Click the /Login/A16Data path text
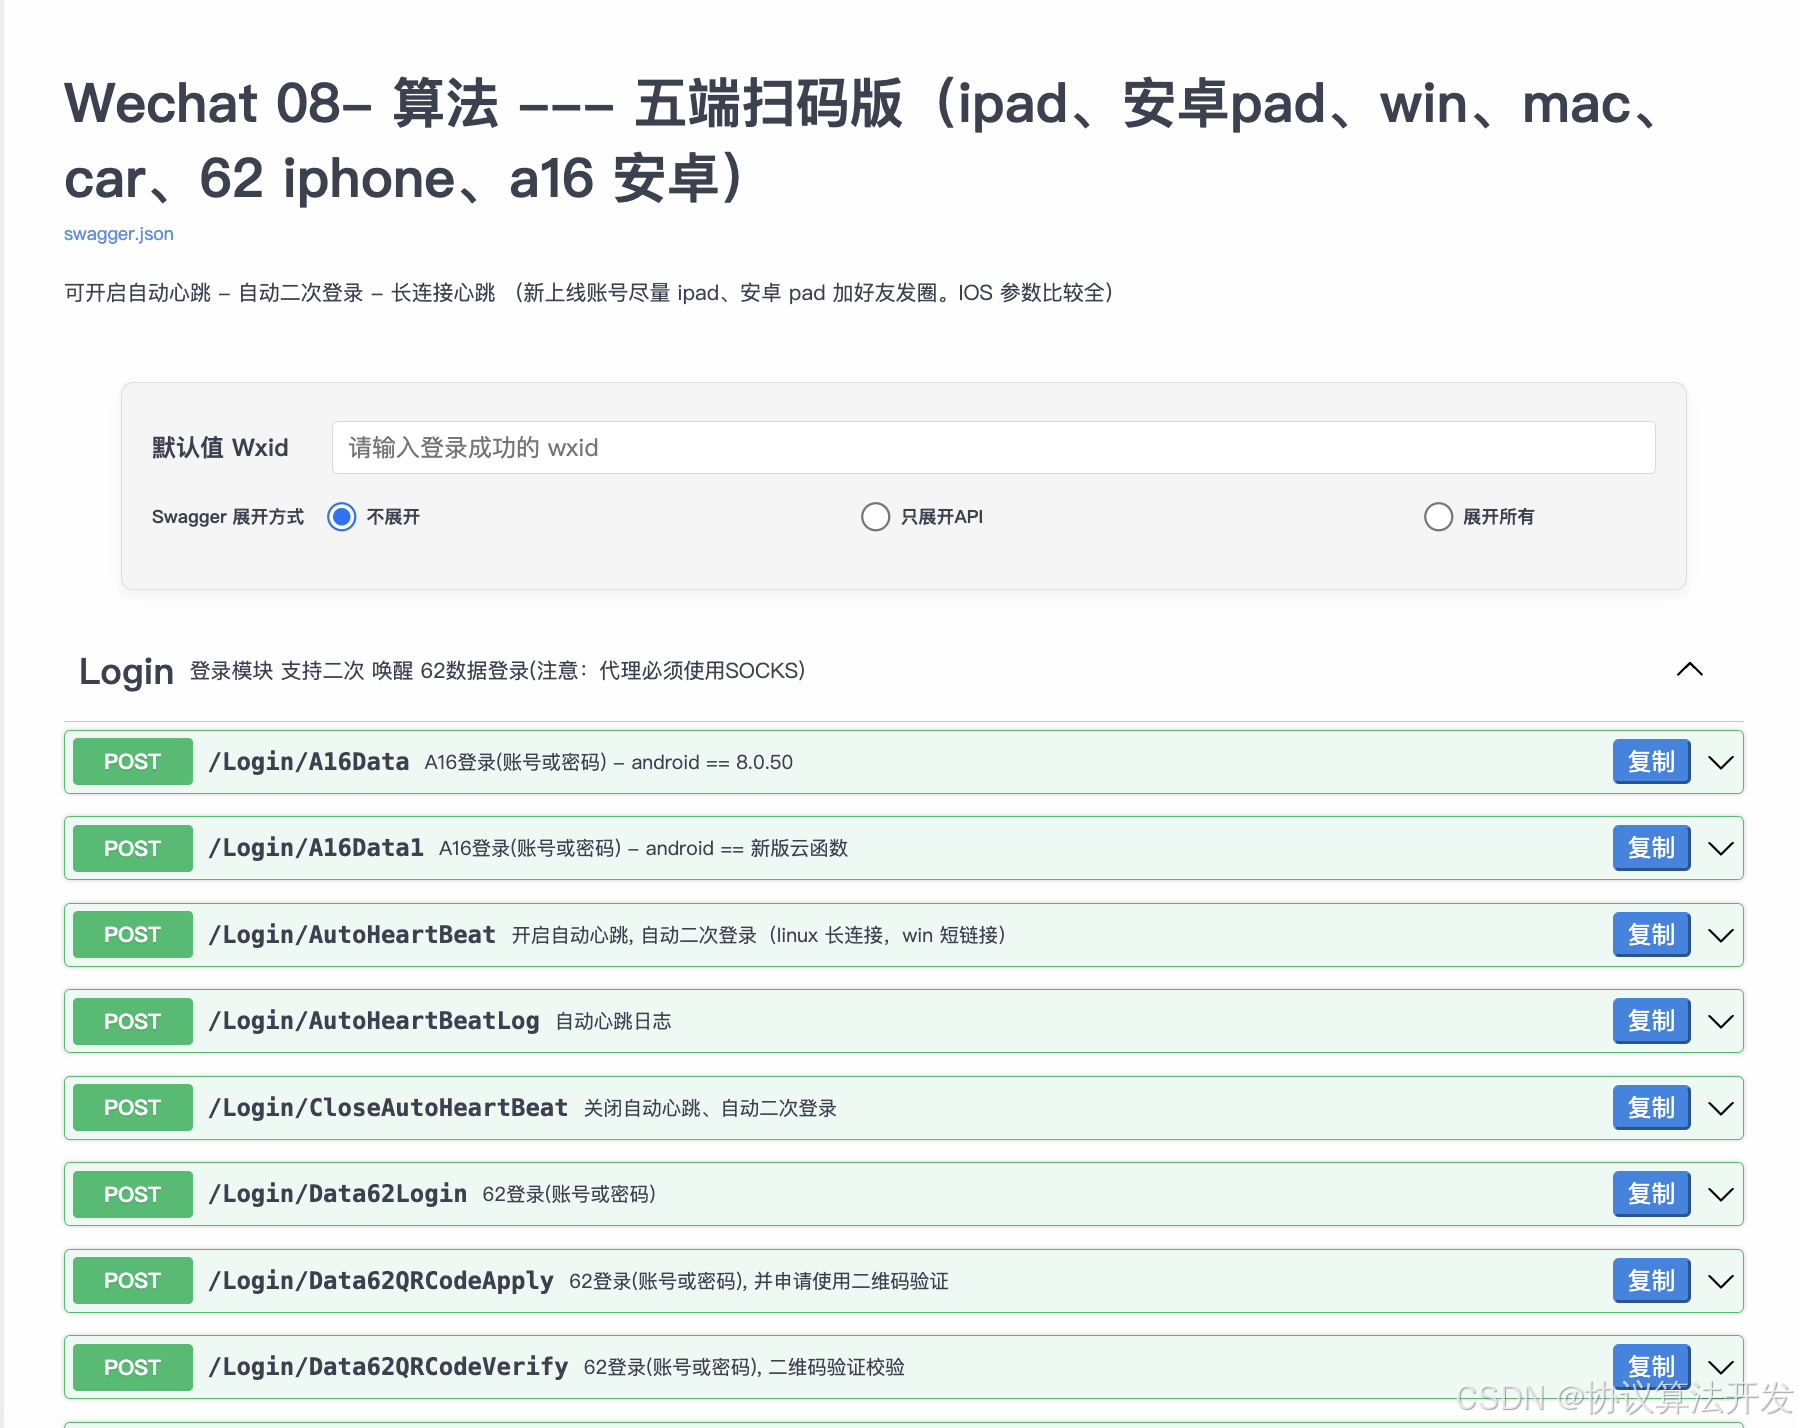The width and height of the screenshot is (1798, 1428). (308, 762)
